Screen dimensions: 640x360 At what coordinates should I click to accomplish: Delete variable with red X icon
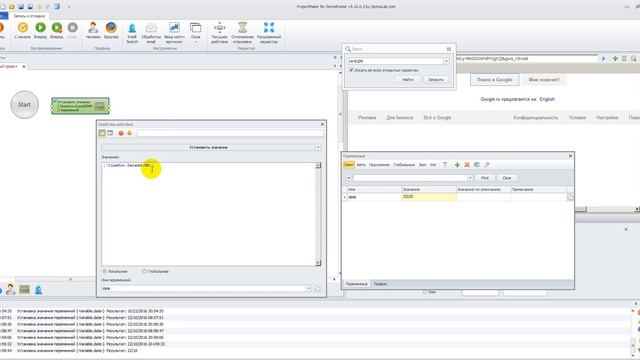[x=467, y=165]
